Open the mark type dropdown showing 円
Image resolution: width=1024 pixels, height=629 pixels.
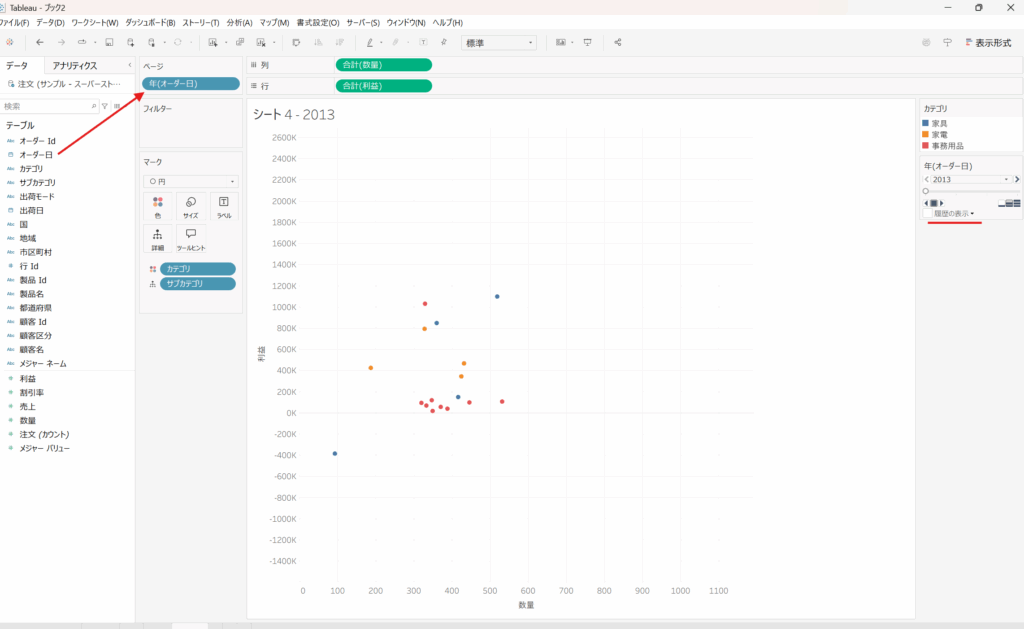(190, 181)
